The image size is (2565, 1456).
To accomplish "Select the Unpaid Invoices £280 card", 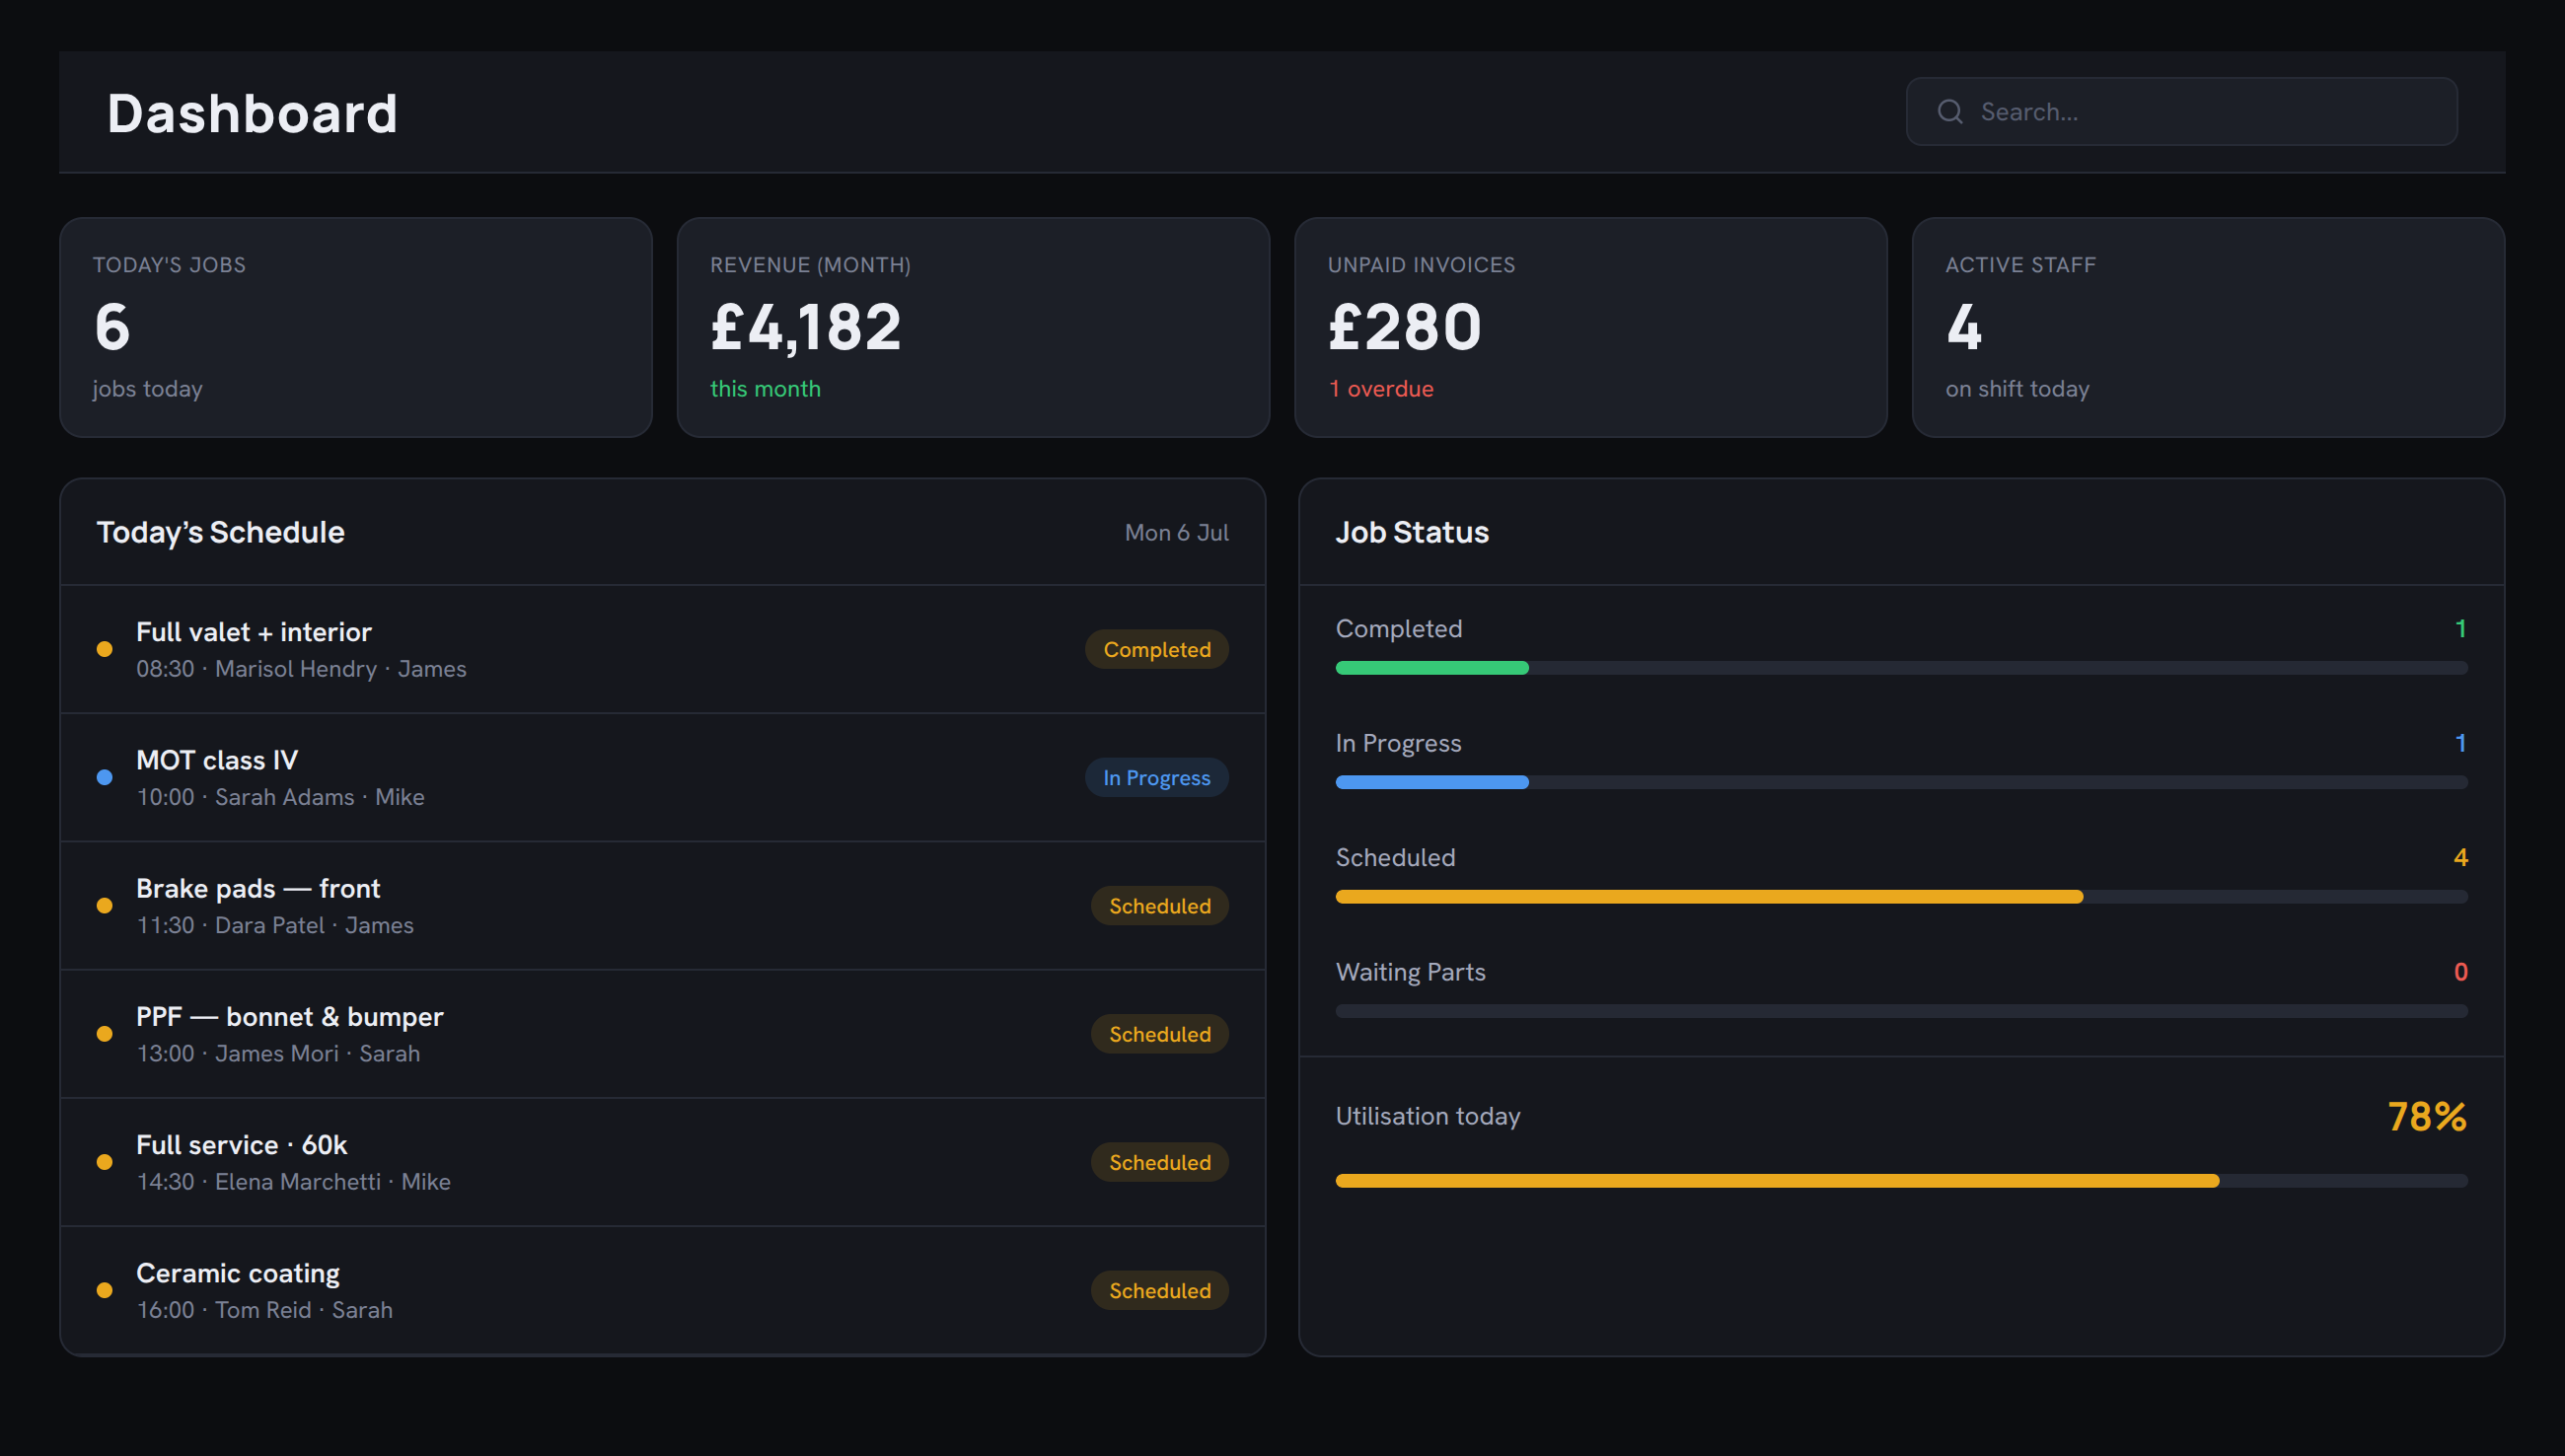I will pyautogui.click(x=1591, y=327).
